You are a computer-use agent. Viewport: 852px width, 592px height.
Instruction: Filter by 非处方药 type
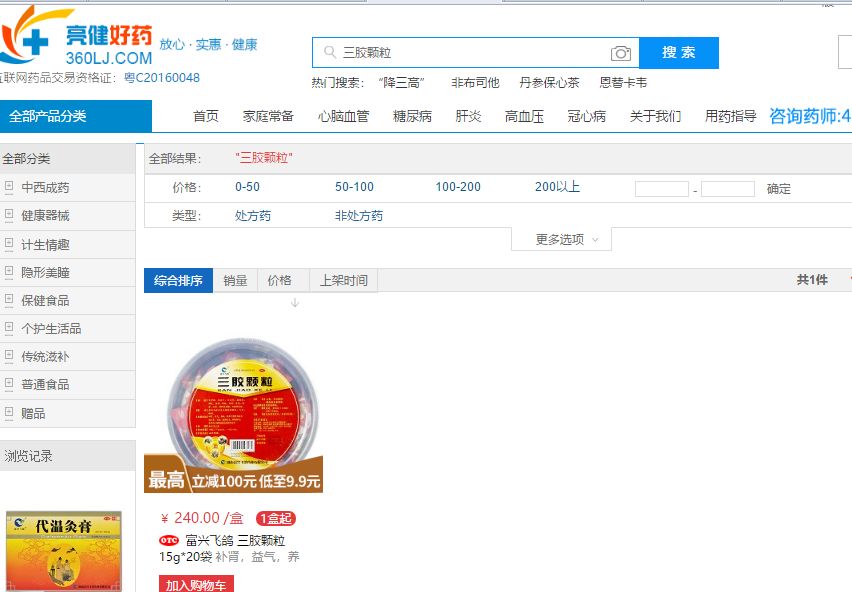tap(359, 216)
